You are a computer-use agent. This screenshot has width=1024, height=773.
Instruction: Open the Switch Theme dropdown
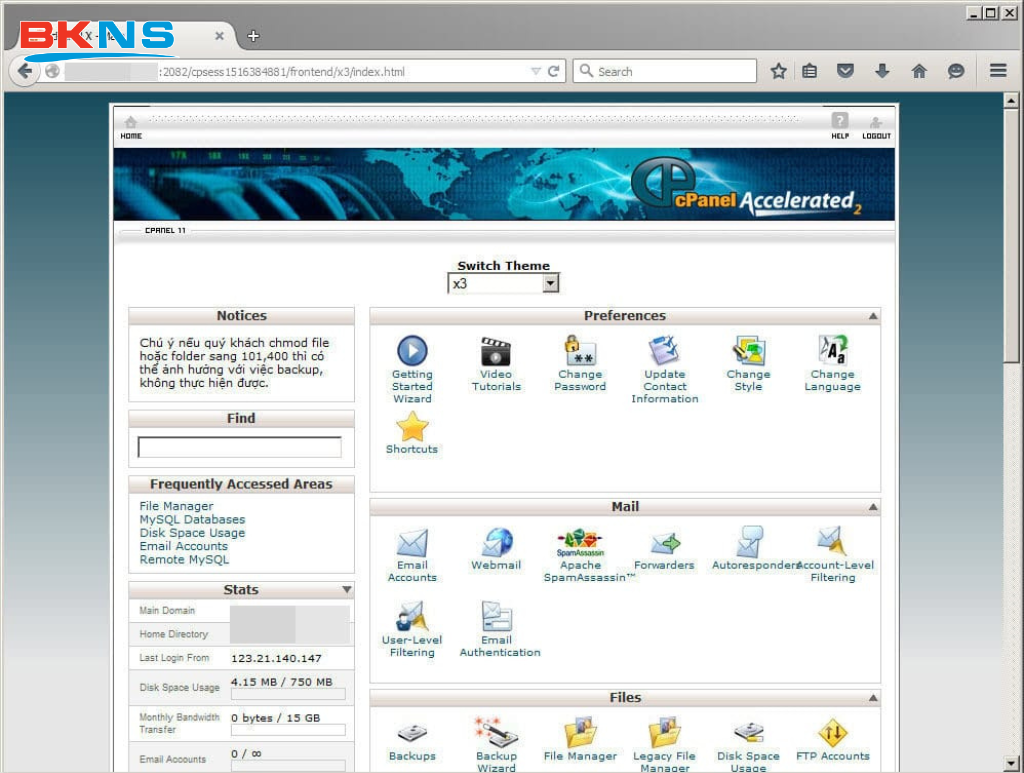coord(503,284)
